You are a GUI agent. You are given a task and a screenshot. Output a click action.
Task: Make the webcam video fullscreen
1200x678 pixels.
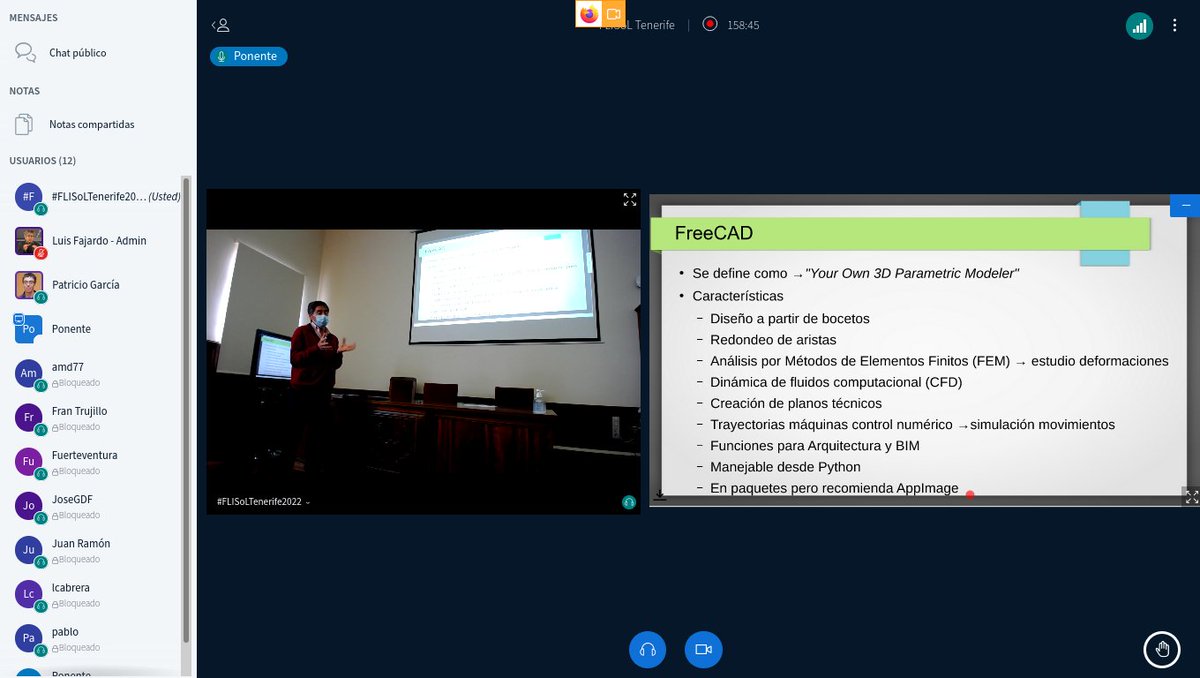[x=630, y=200]
